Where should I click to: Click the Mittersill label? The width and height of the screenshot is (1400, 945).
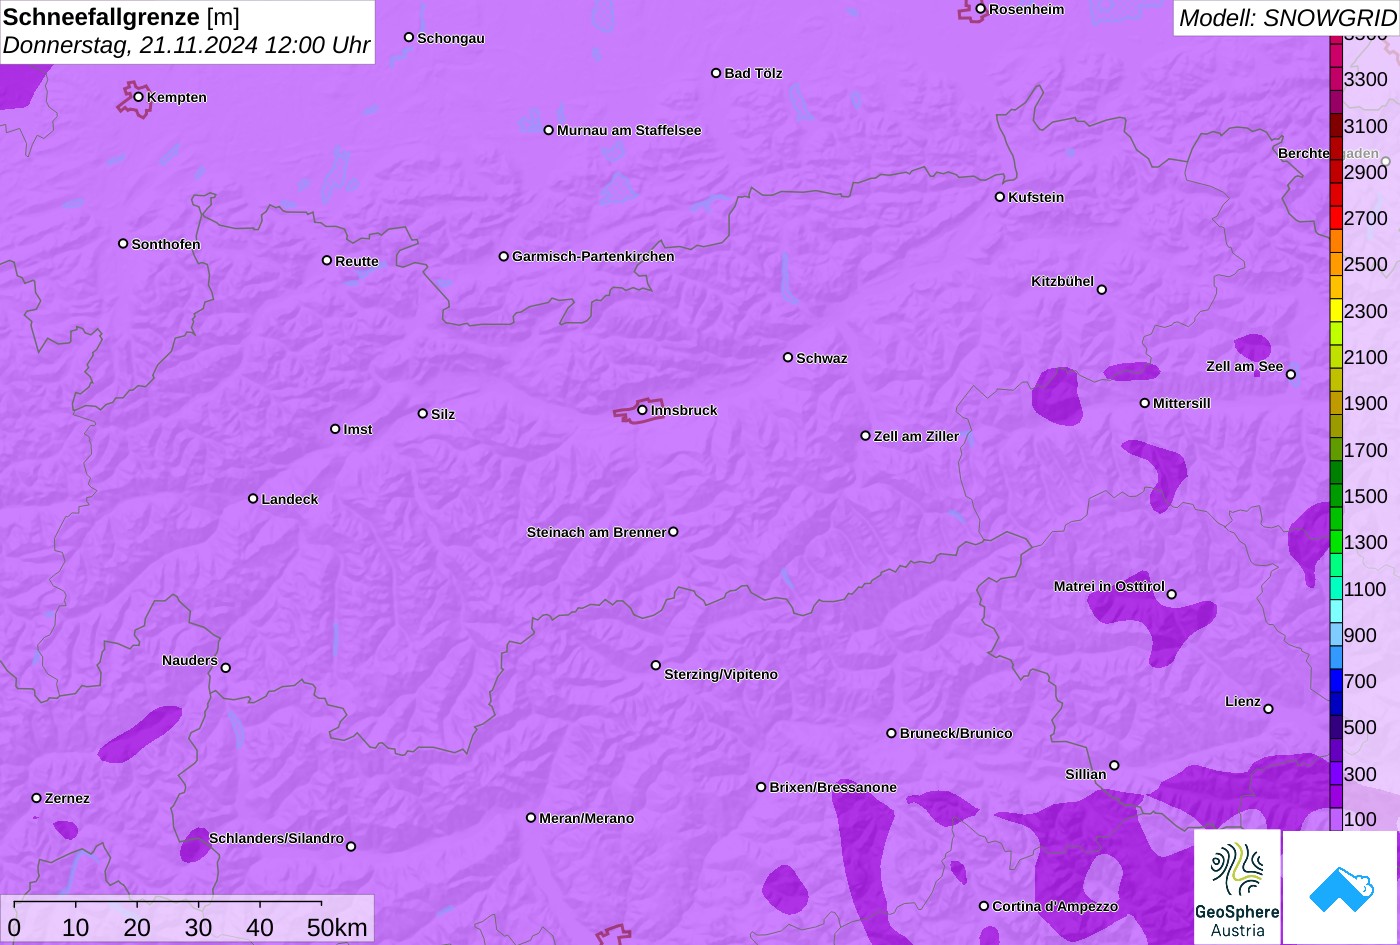pyautogui.click(x=1182, y=404)
